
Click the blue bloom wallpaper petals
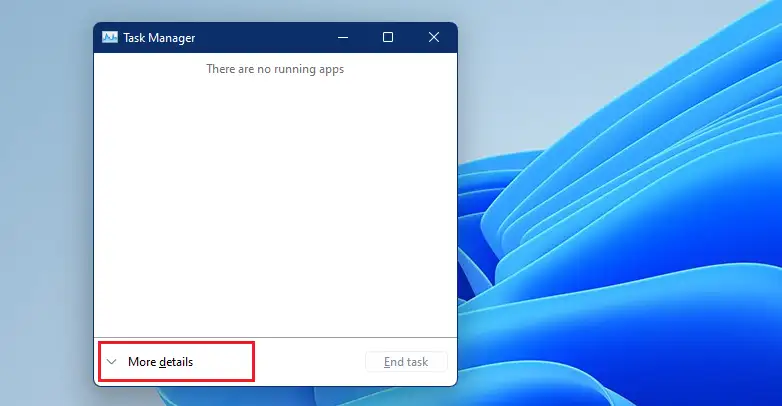(x=623, y=224)
